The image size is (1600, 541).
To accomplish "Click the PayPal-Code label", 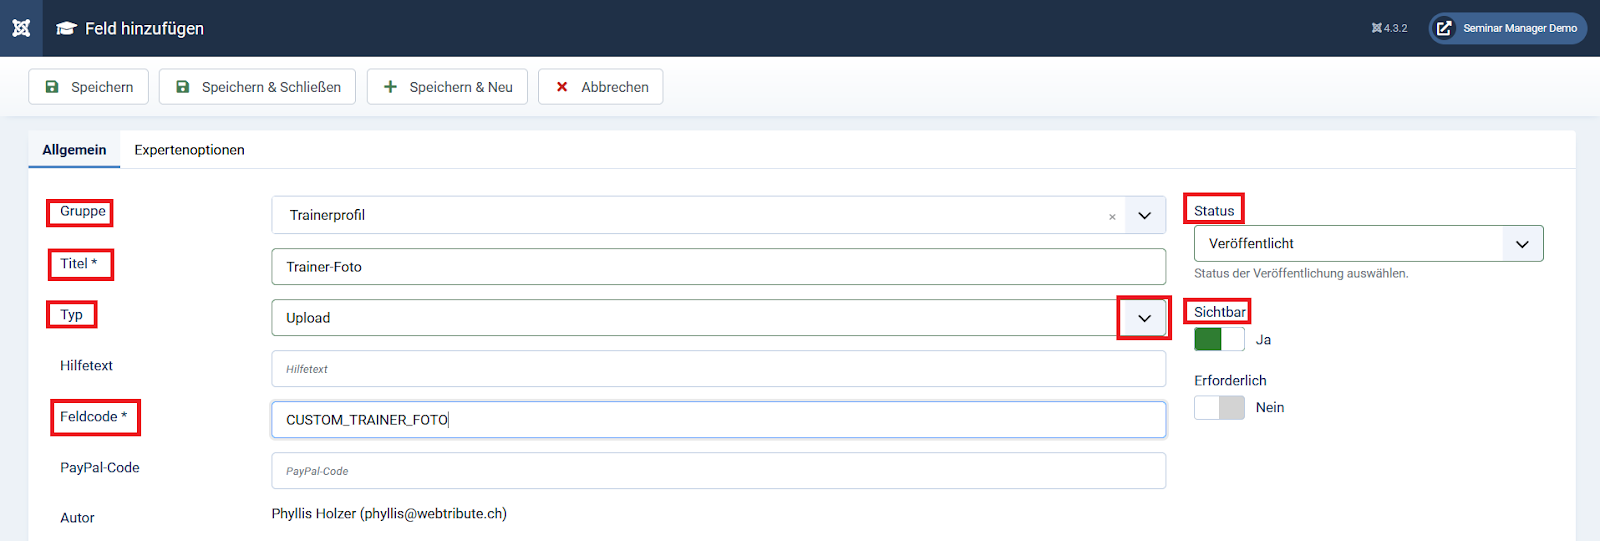I will (99, 468).
